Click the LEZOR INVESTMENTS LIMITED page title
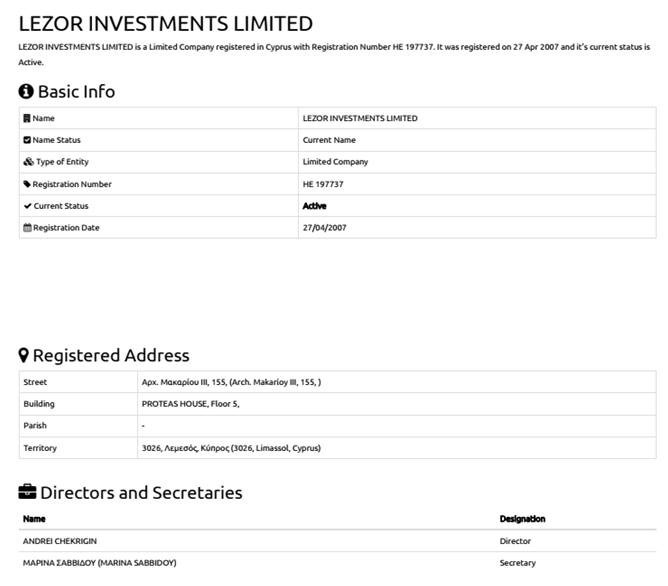The height and width of the screenshot is (586, 668). pyautogui.click(x=166, y=23)
